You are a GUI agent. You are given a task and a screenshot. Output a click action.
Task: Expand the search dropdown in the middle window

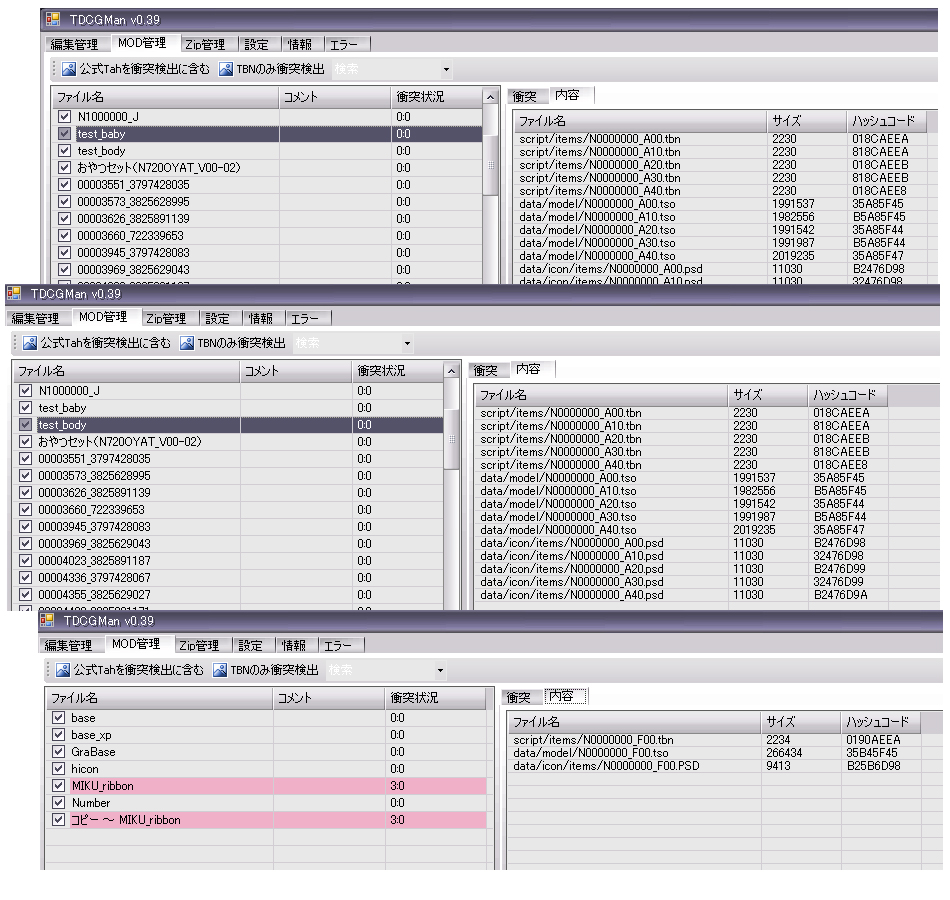pyautogui.click(x=407, y=344)
